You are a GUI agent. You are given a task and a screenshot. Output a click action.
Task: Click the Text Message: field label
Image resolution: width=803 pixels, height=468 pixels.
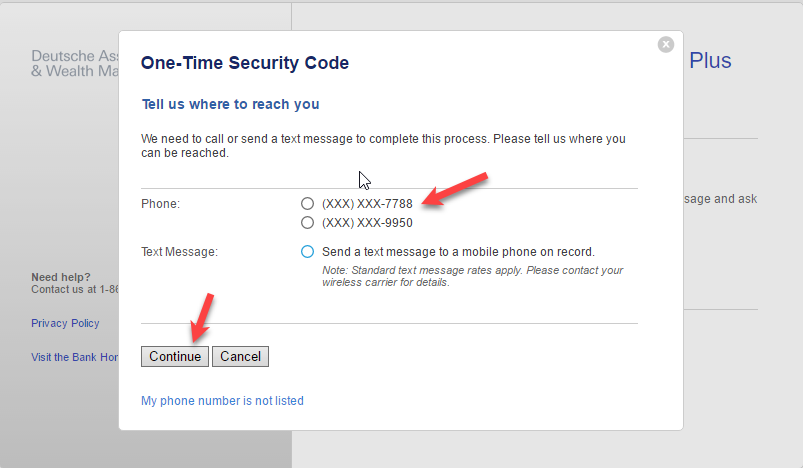pos(179,252)
